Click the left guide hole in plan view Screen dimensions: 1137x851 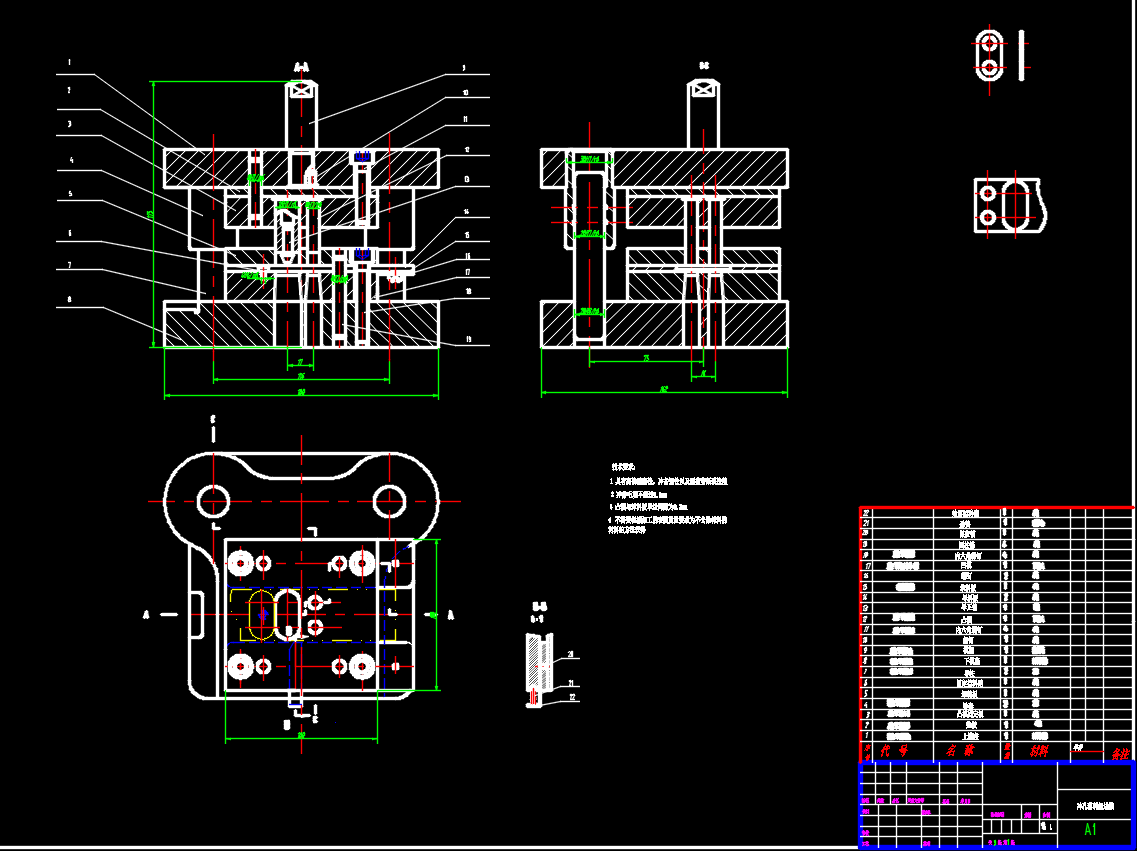pos(213,499)
